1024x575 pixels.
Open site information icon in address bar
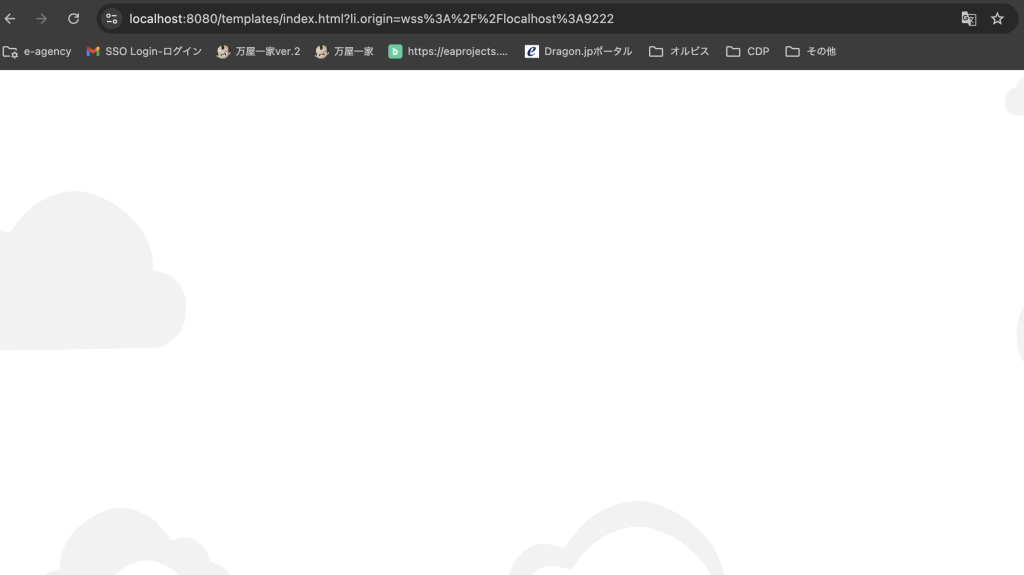(112, 18)
